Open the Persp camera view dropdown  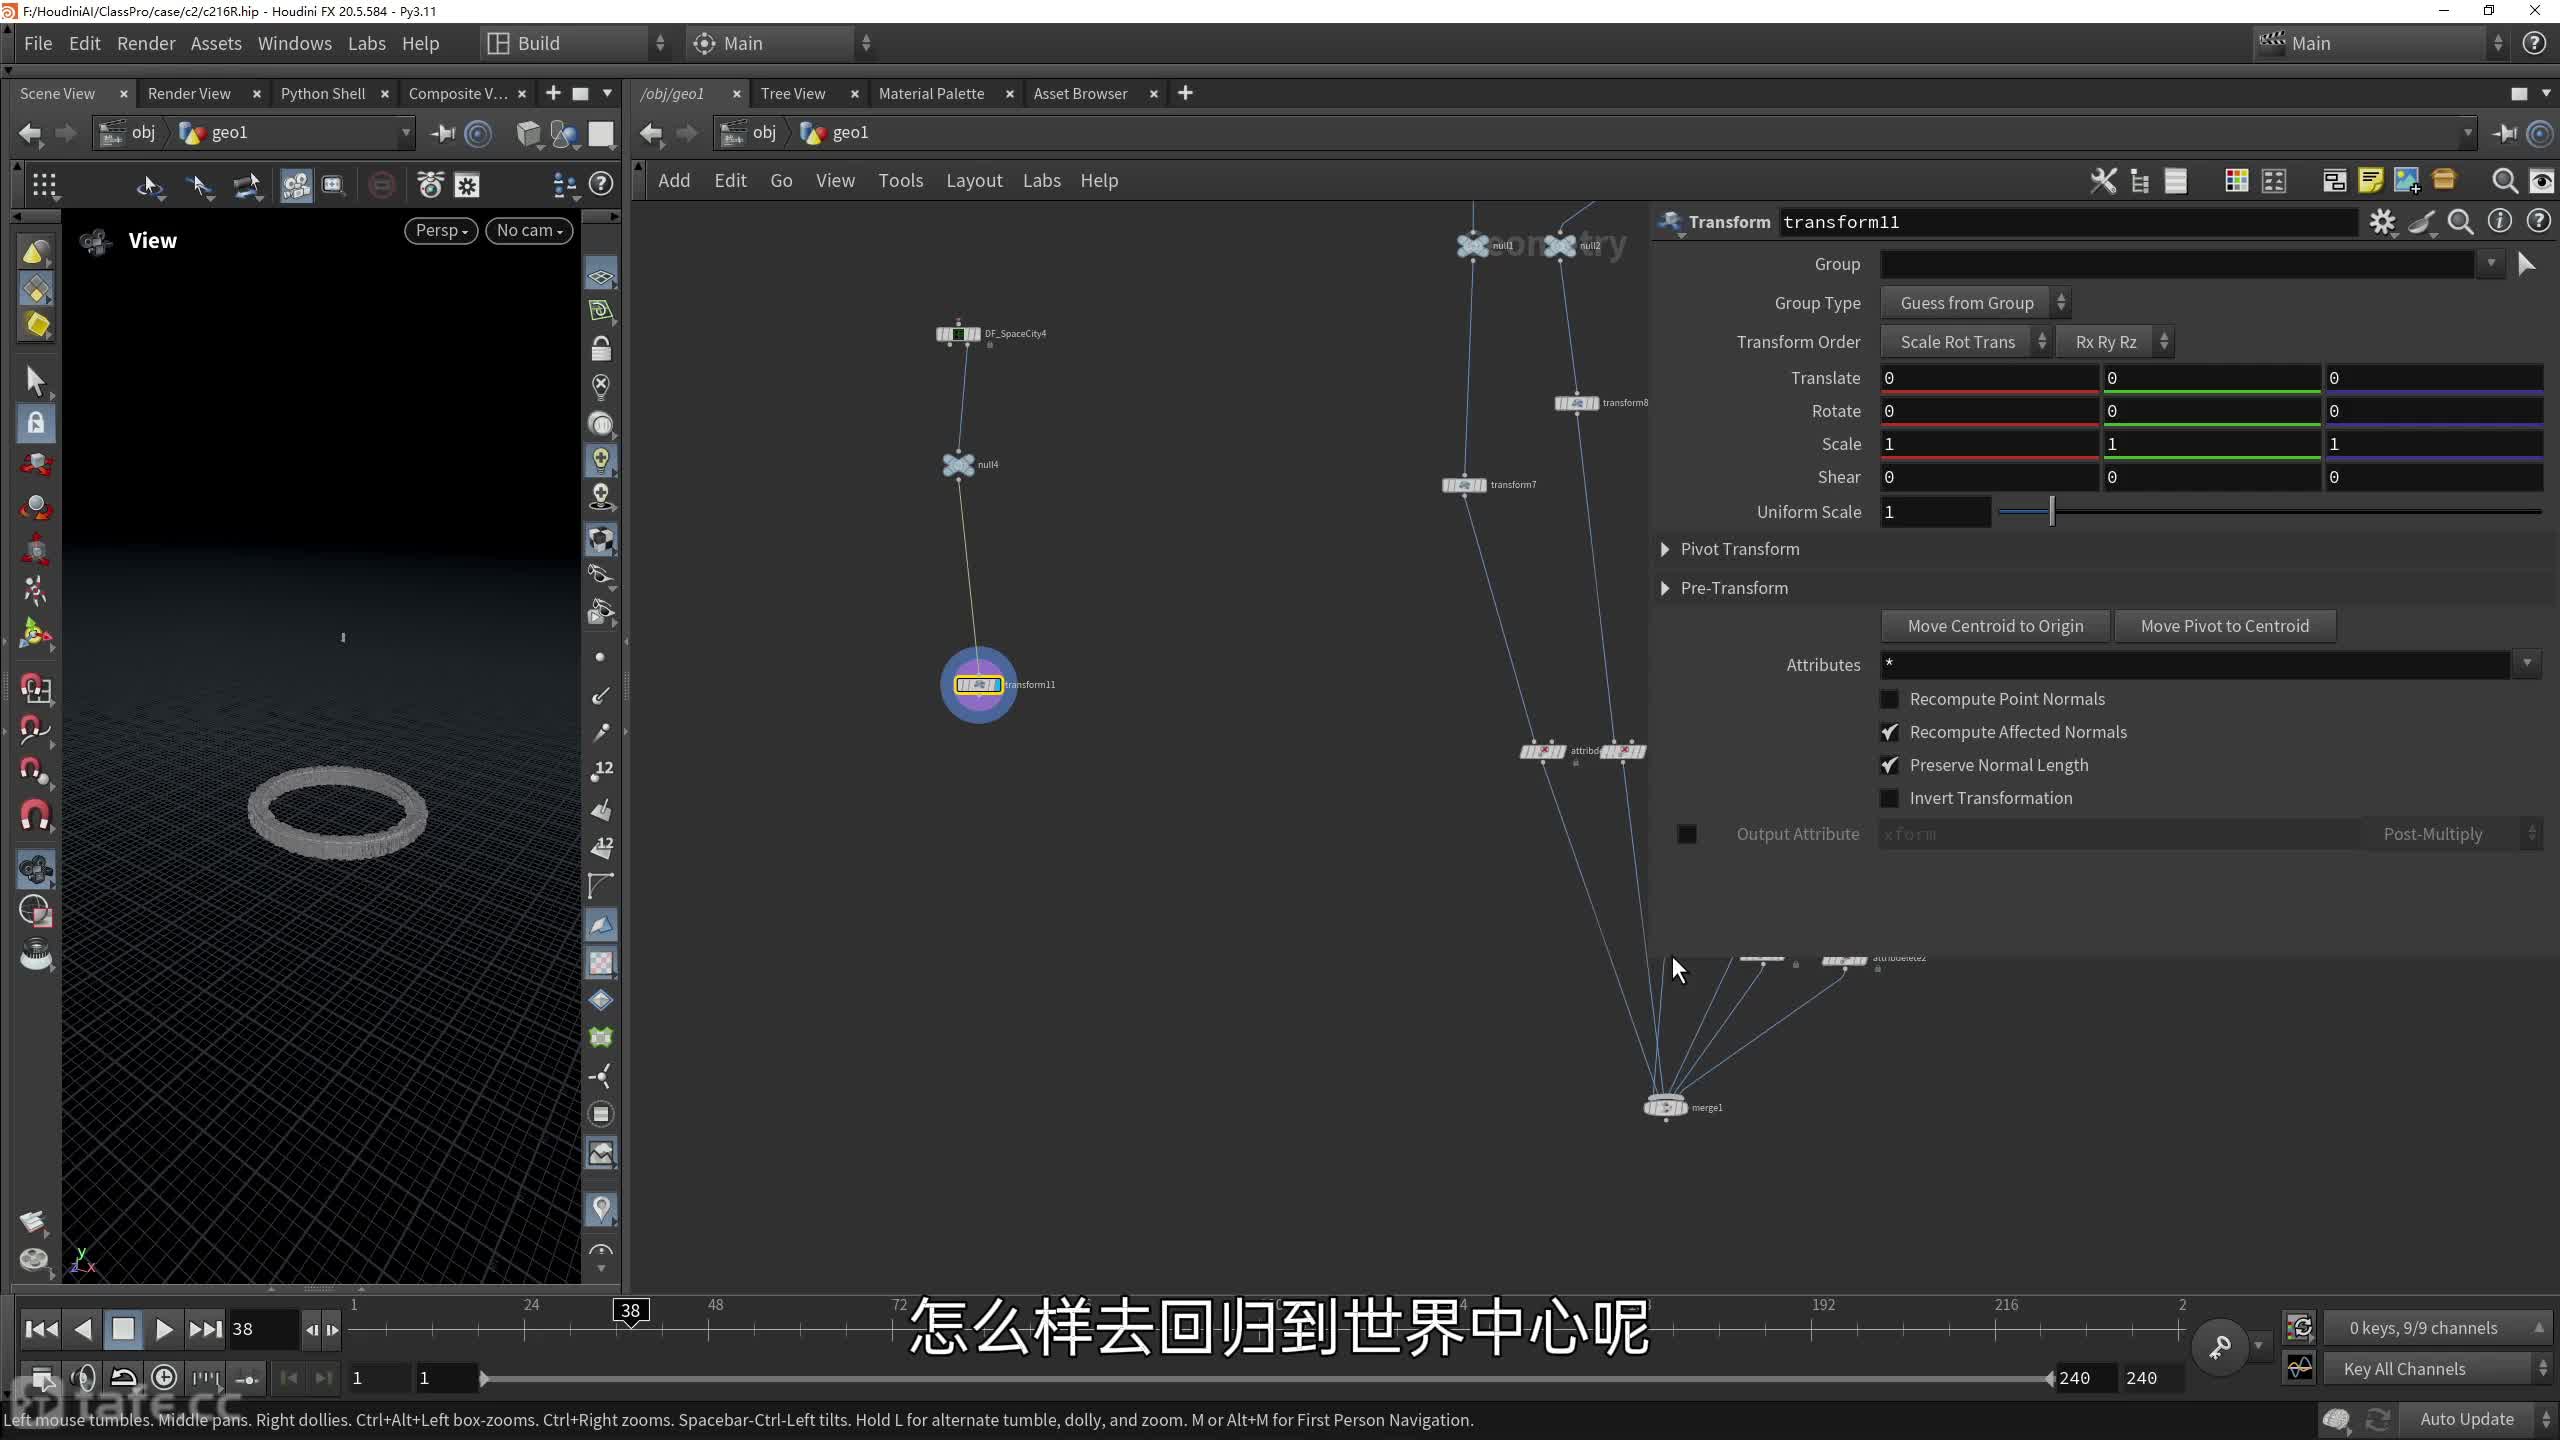pyautogui.click(x=441, y=230)
